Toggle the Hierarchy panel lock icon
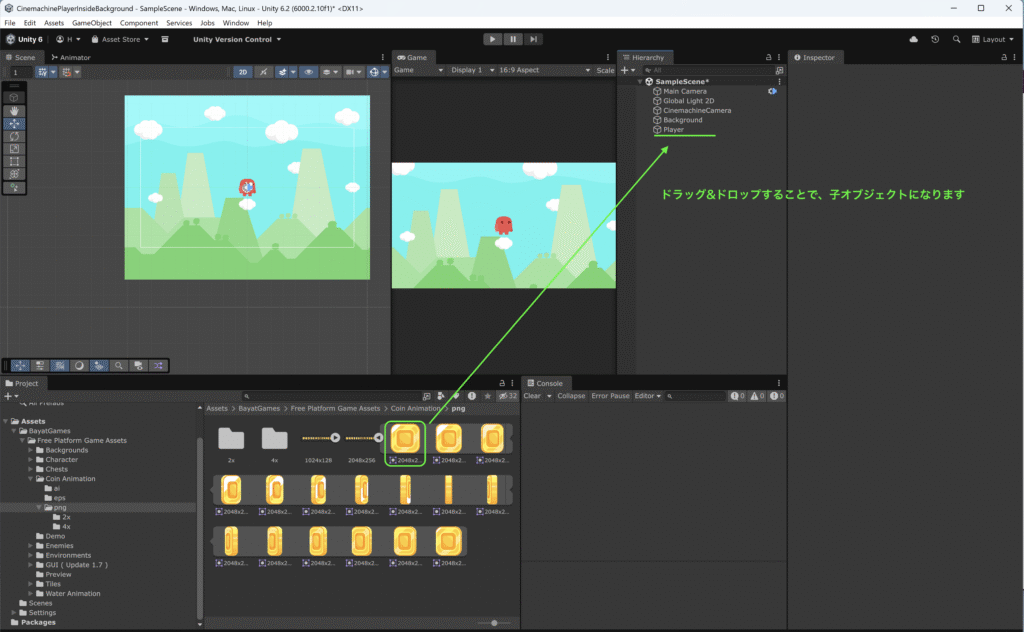 [768, 58]
